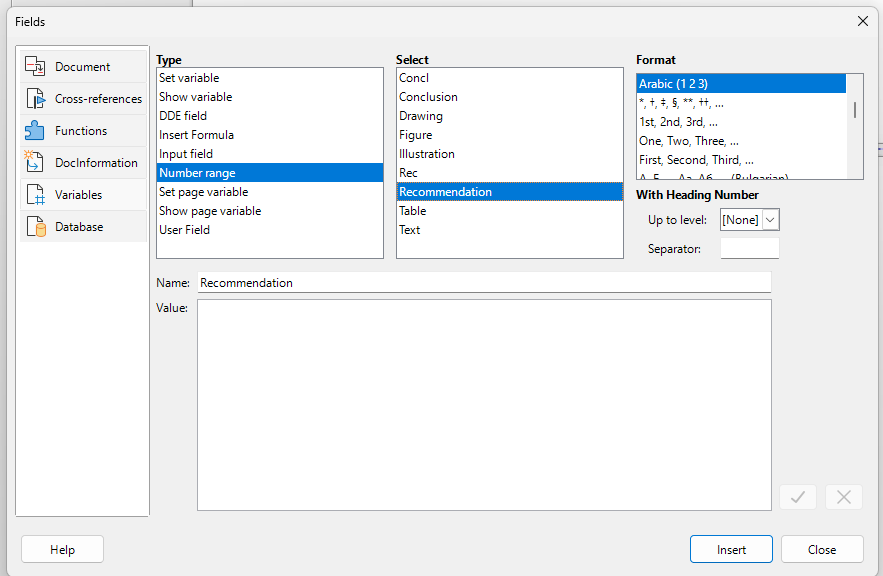The width and height of the screenshot is (883, 576).
Task: Open the Document tab icon
Action: [x=35, y=66]
